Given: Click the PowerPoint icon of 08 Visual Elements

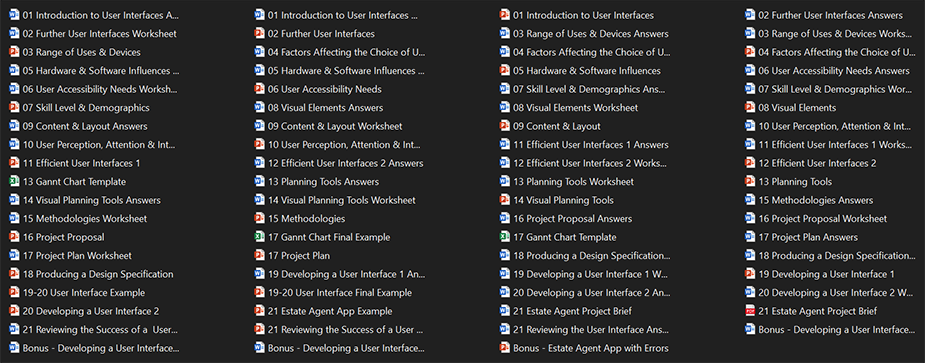Looking at the screenshot, I should pos(750,108).
